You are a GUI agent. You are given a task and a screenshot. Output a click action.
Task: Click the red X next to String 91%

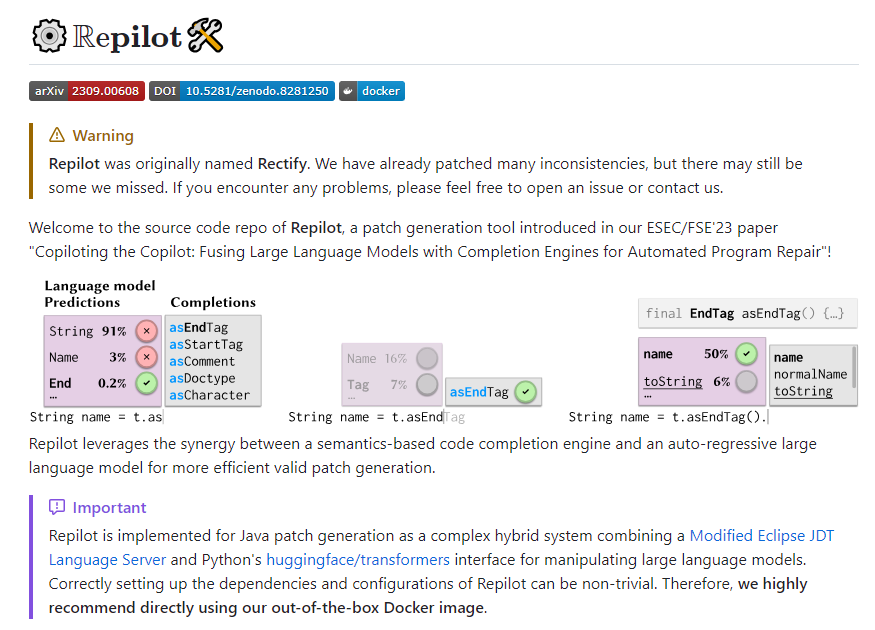tap(146, 331)
